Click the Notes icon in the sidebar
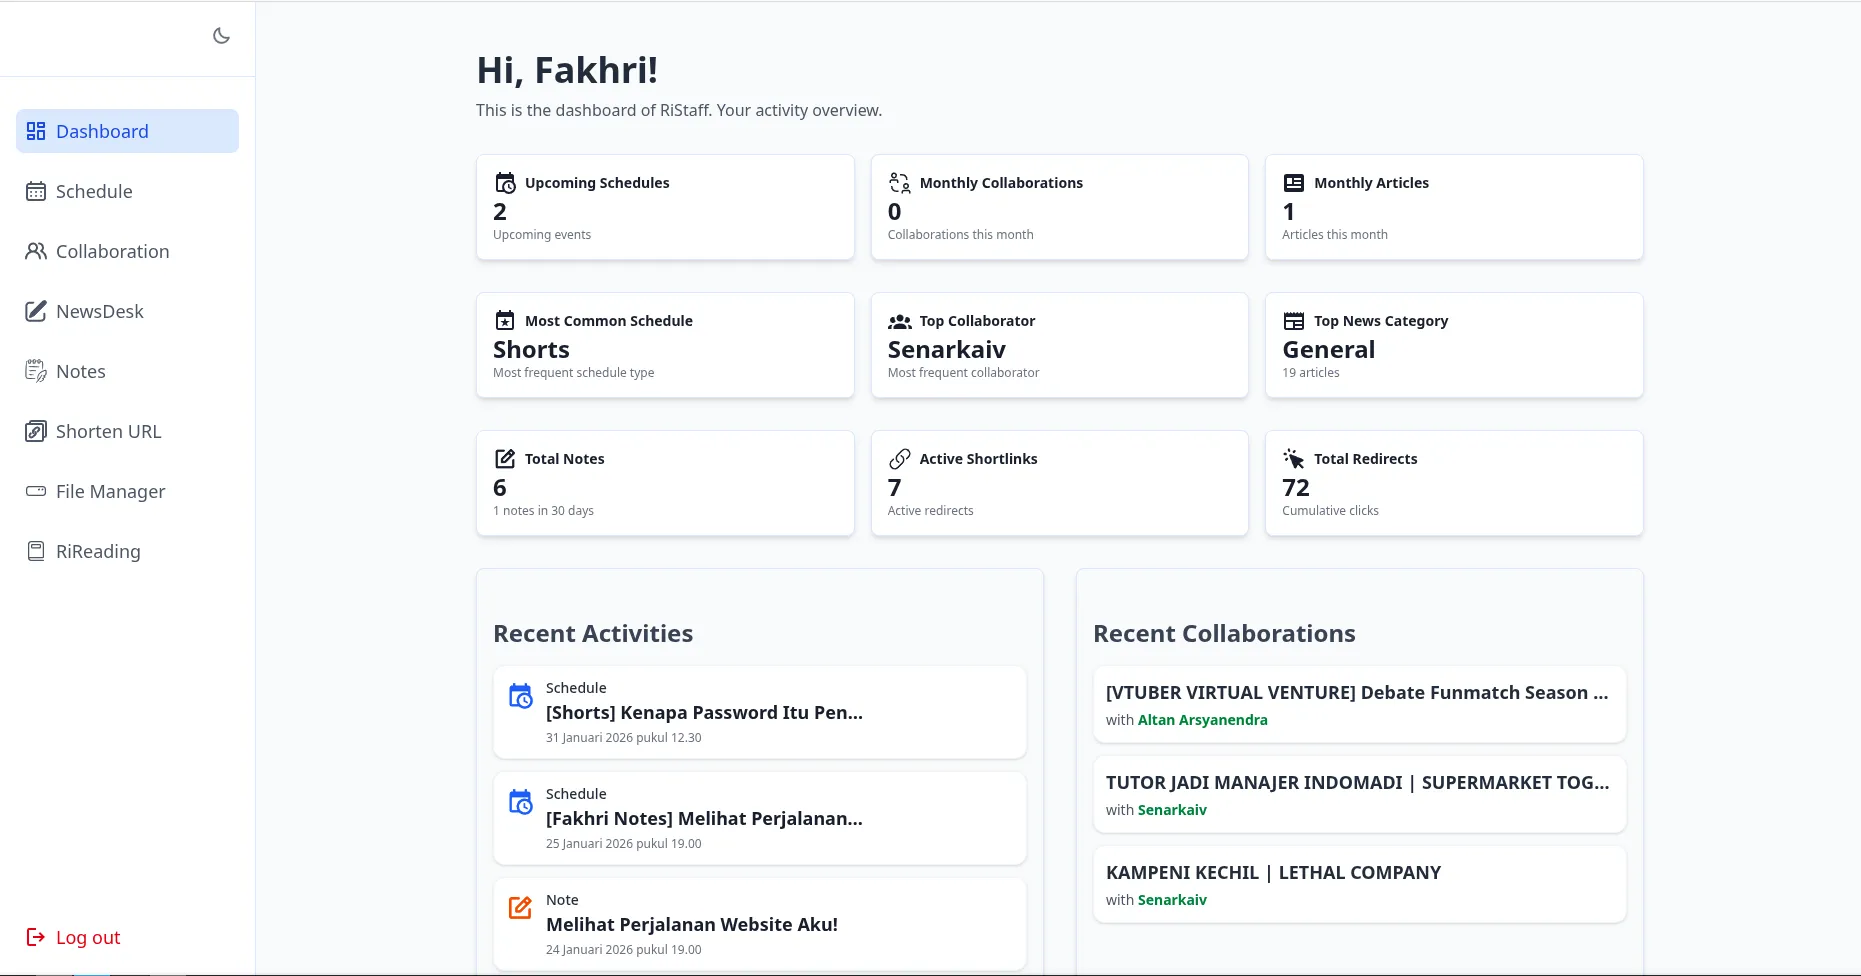 click(36, 371)
